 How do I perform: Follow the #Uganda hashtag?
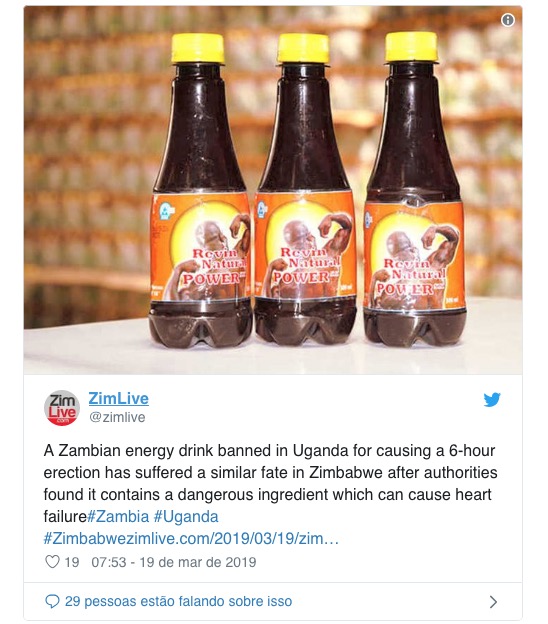point(186,517)
